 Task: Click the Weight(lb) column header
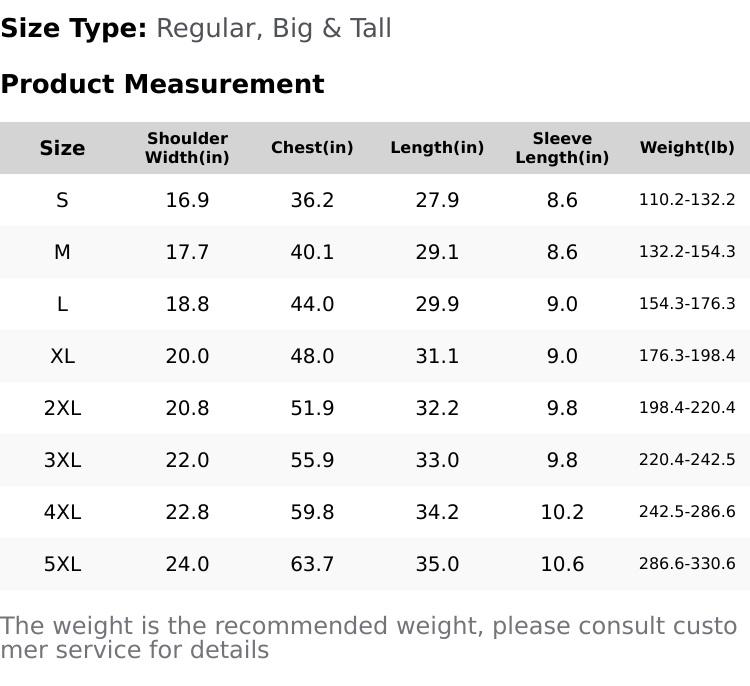(687, 148)
